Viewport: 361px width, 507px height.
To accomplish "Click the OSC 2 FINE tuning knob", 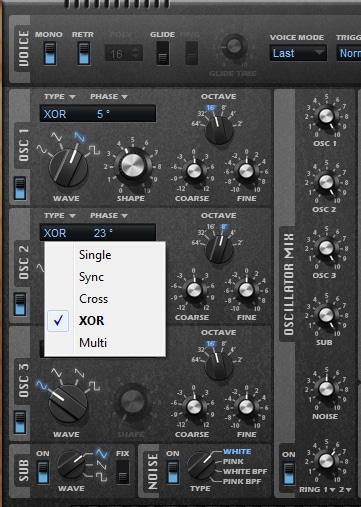I will (x=246, y=290).
